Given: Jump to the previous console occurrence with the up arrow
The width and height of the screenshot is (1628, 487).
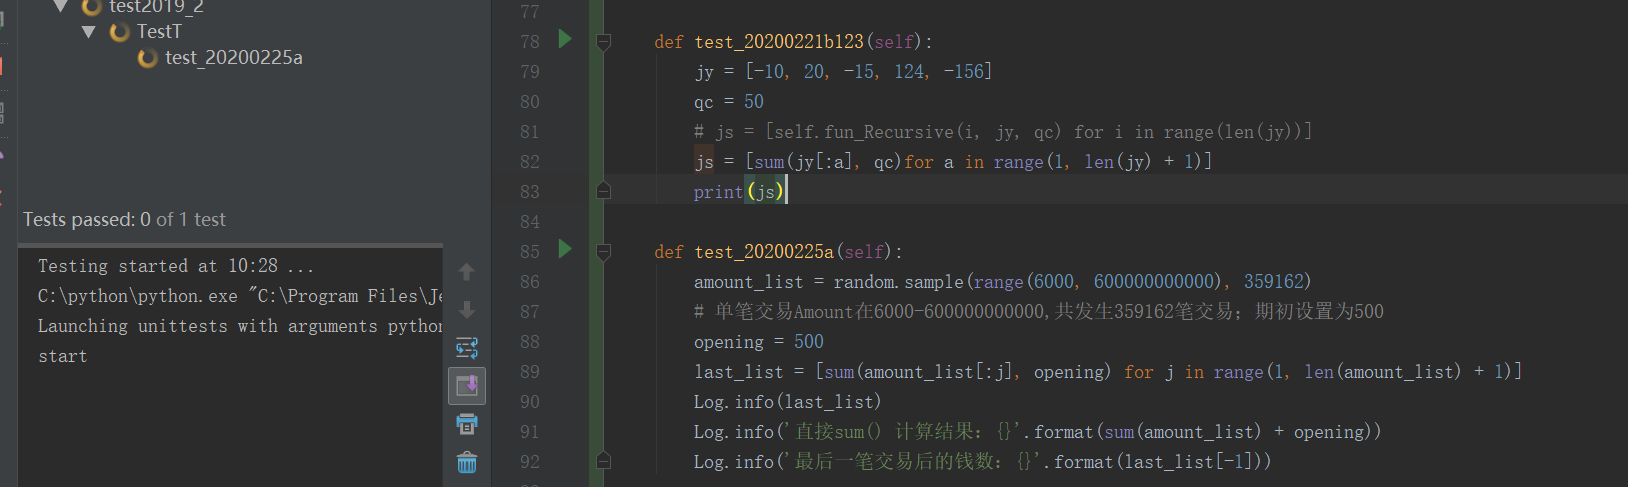Looking at the screenshot, I should pyautogui.click(x=466, y=272).
